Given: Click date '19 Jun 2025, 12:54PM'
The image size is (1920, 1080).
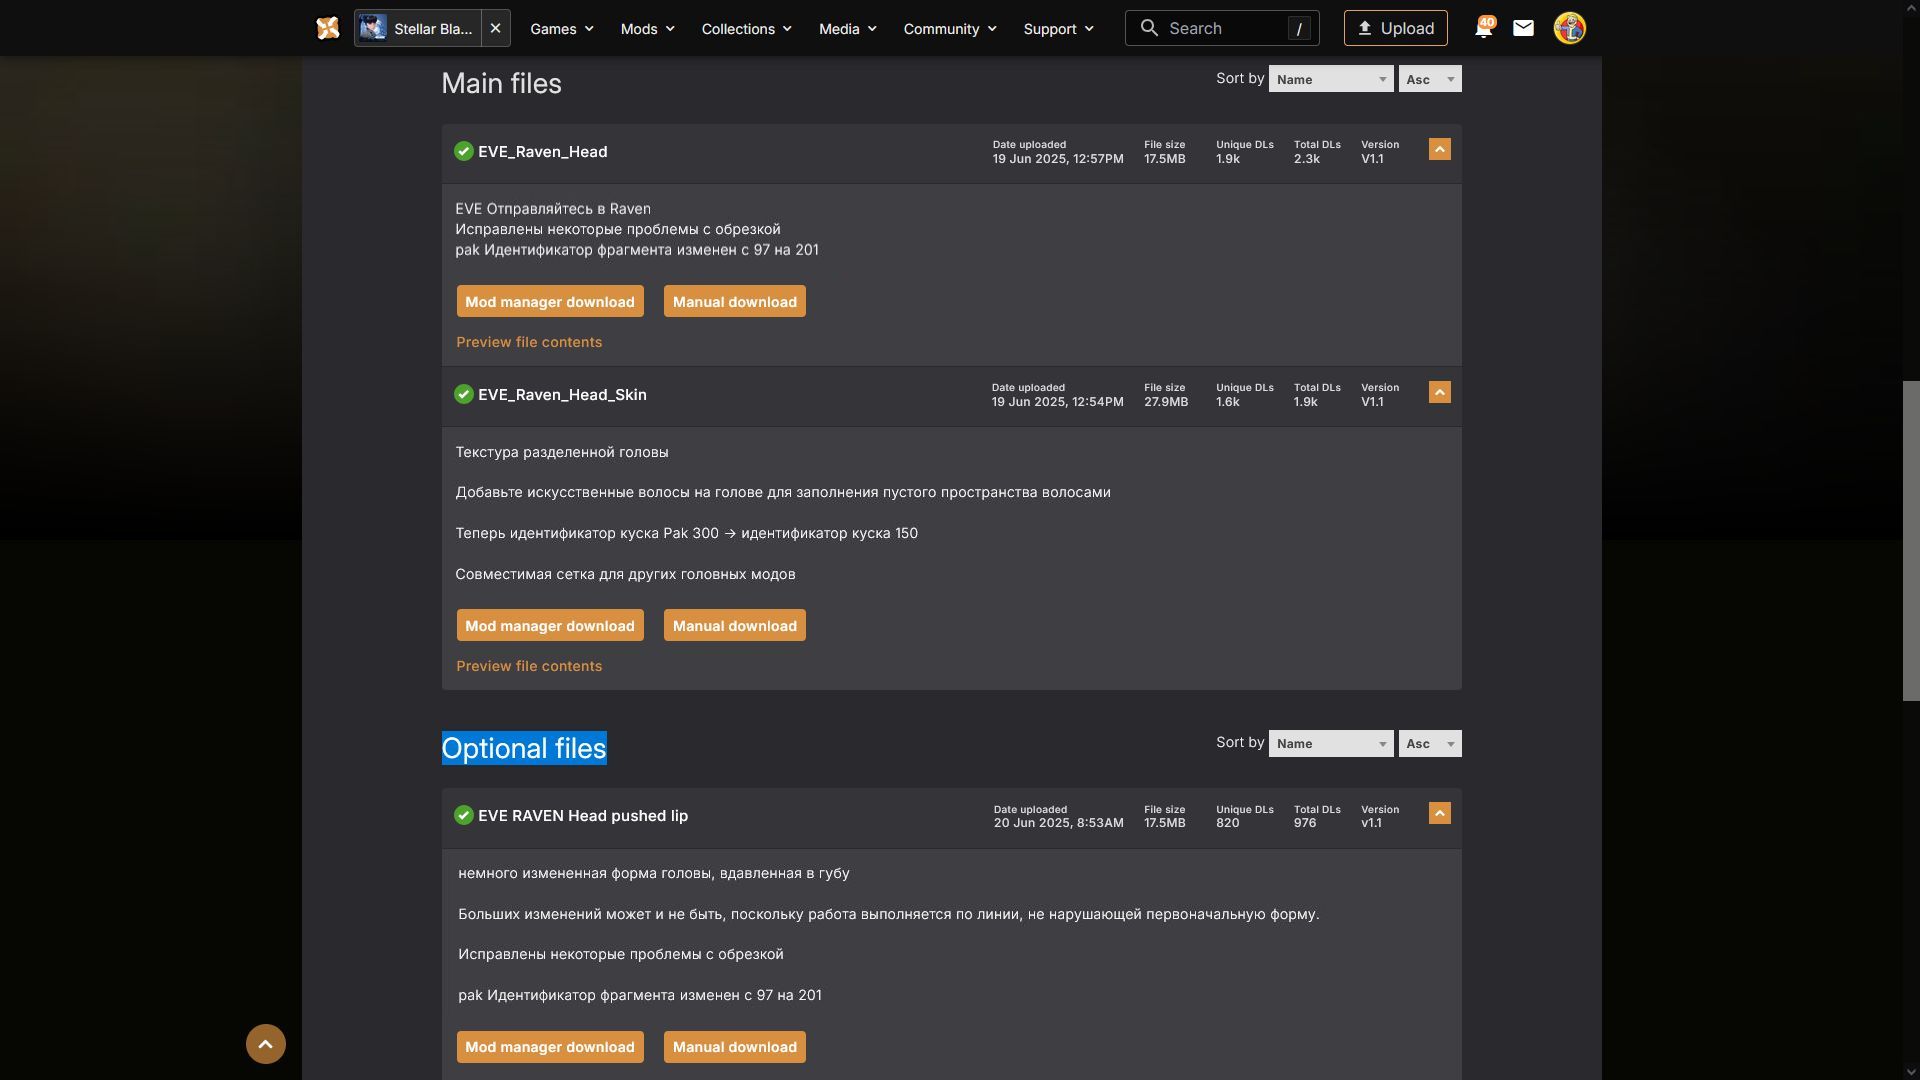Looking at the screenshot, I should click(x=1058, y=402).
